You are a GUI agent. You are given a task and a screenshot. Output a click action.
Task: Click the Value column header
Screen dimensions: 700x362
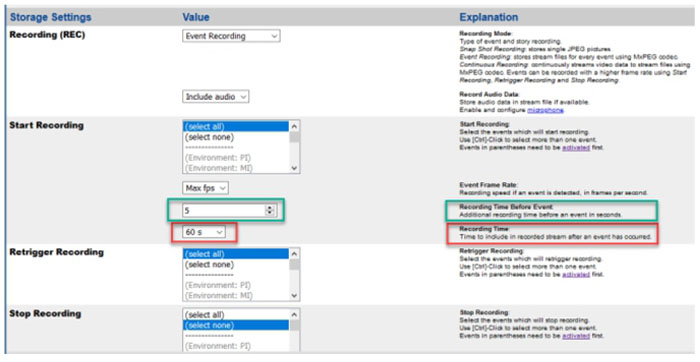[196, 17]
